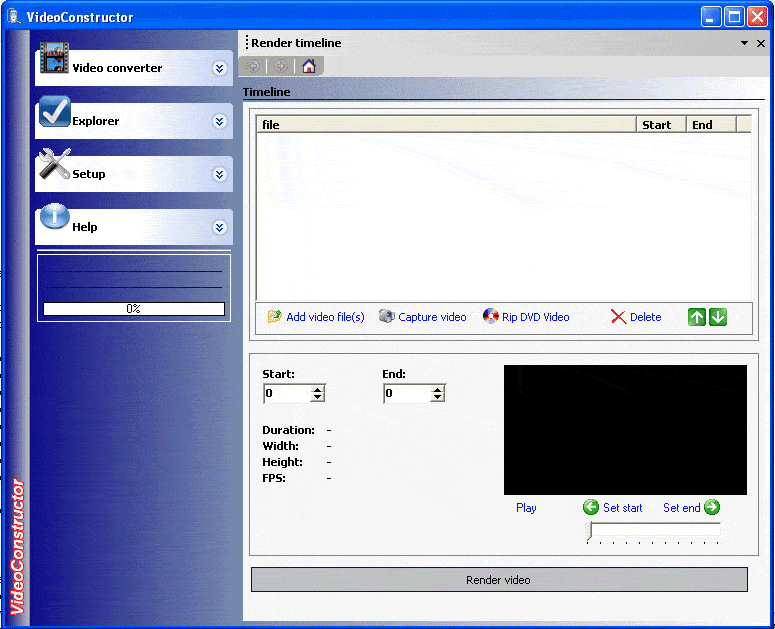Expand the Video converter panel chevron
Viewport: 775px width, 629px height.
click(219, 69)
